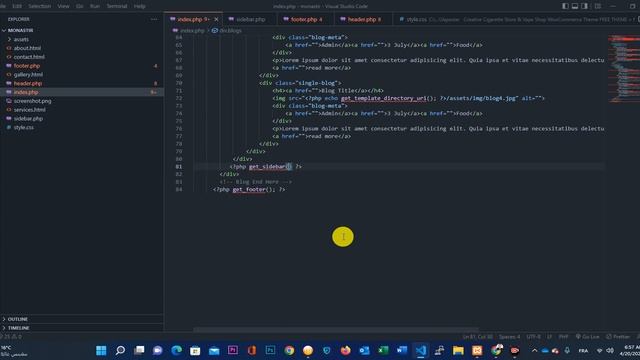The image size is (640, 360).
Task: Start Go Live server from status bar
Action: pyautogui.click(x=587, y=337)
